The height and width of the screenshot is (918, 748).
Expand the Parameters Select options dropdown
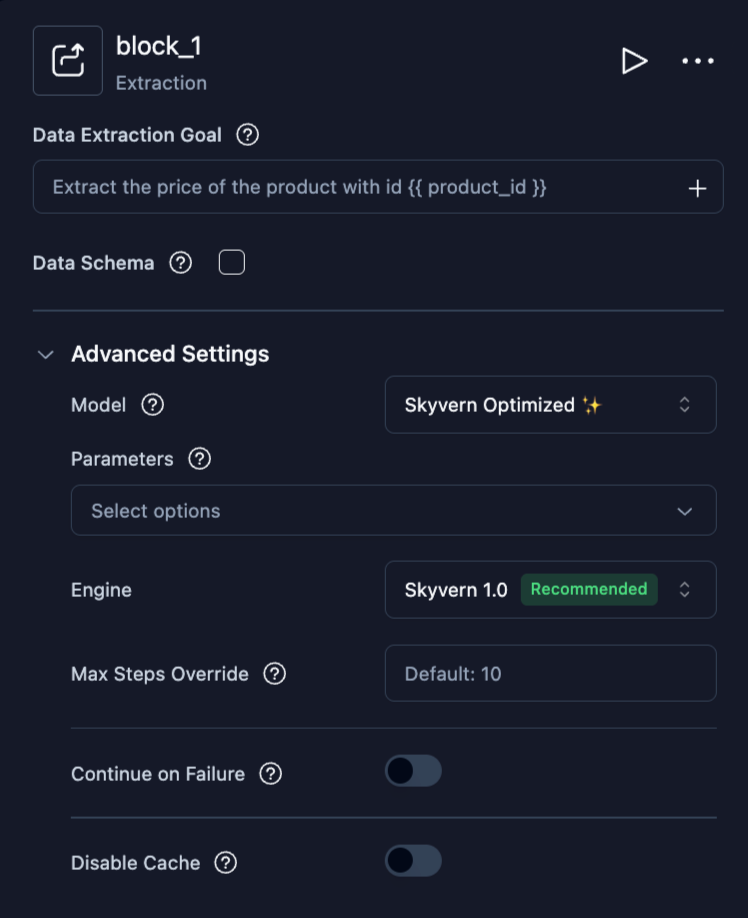393,511
